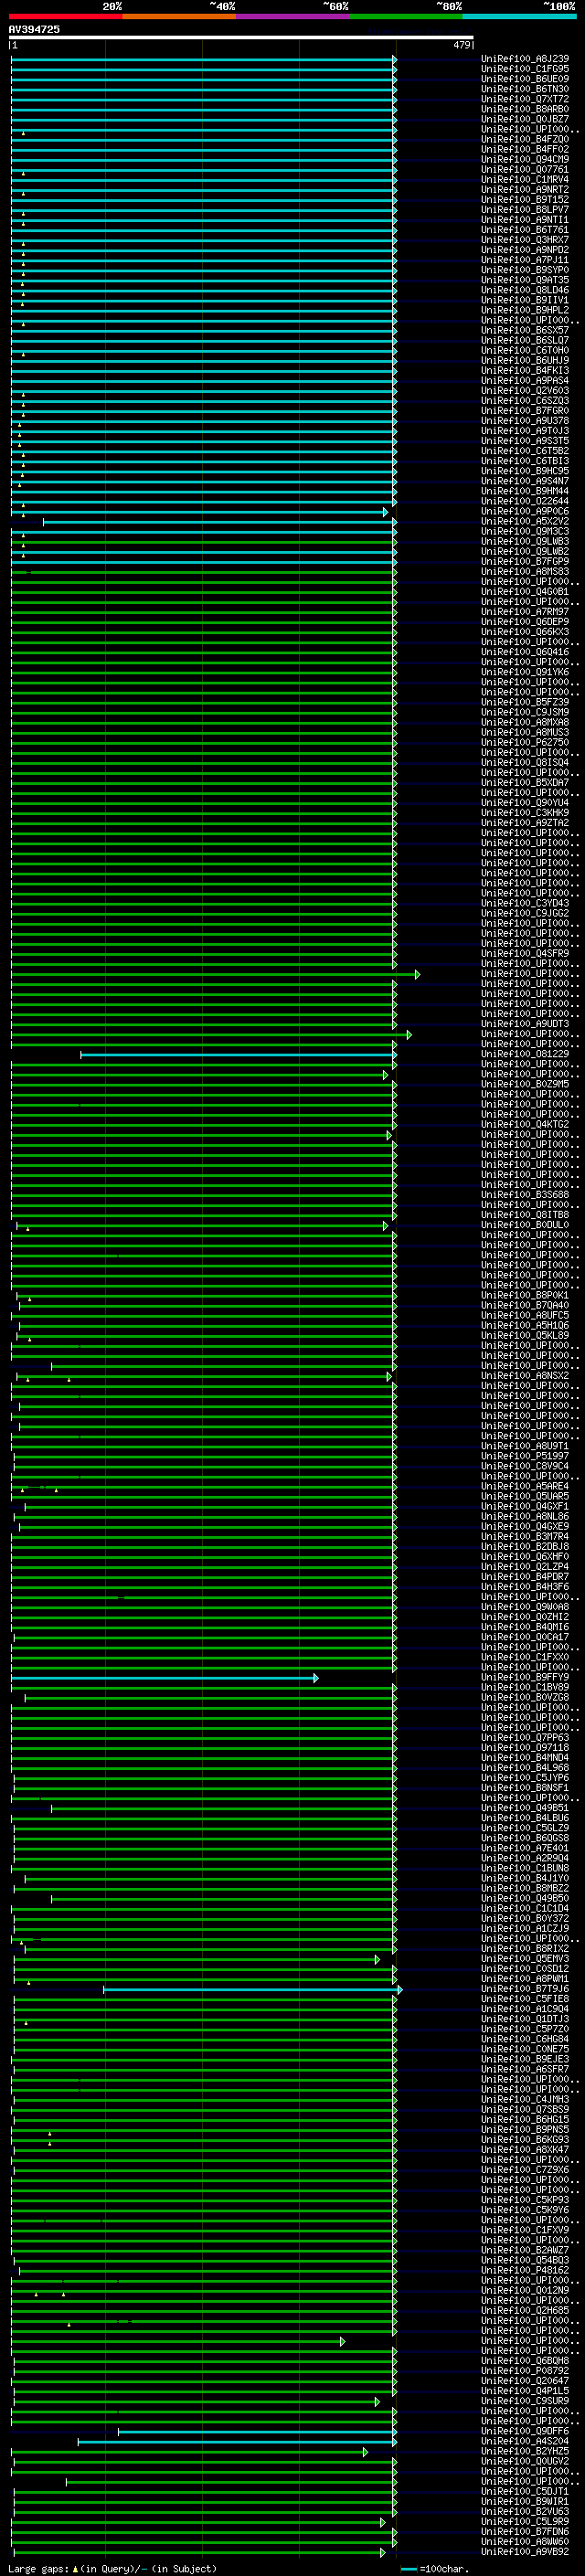Select hit UniRef100_Q6DEP9

pos(525,622)
